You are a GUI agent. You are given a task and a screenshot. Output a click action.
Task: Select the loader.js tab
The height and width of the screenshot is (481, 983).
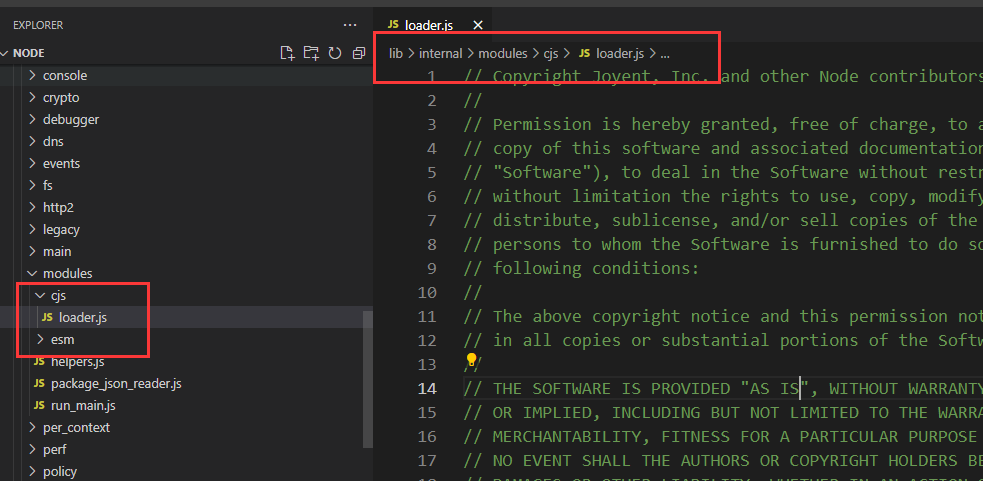click(435, 24)
